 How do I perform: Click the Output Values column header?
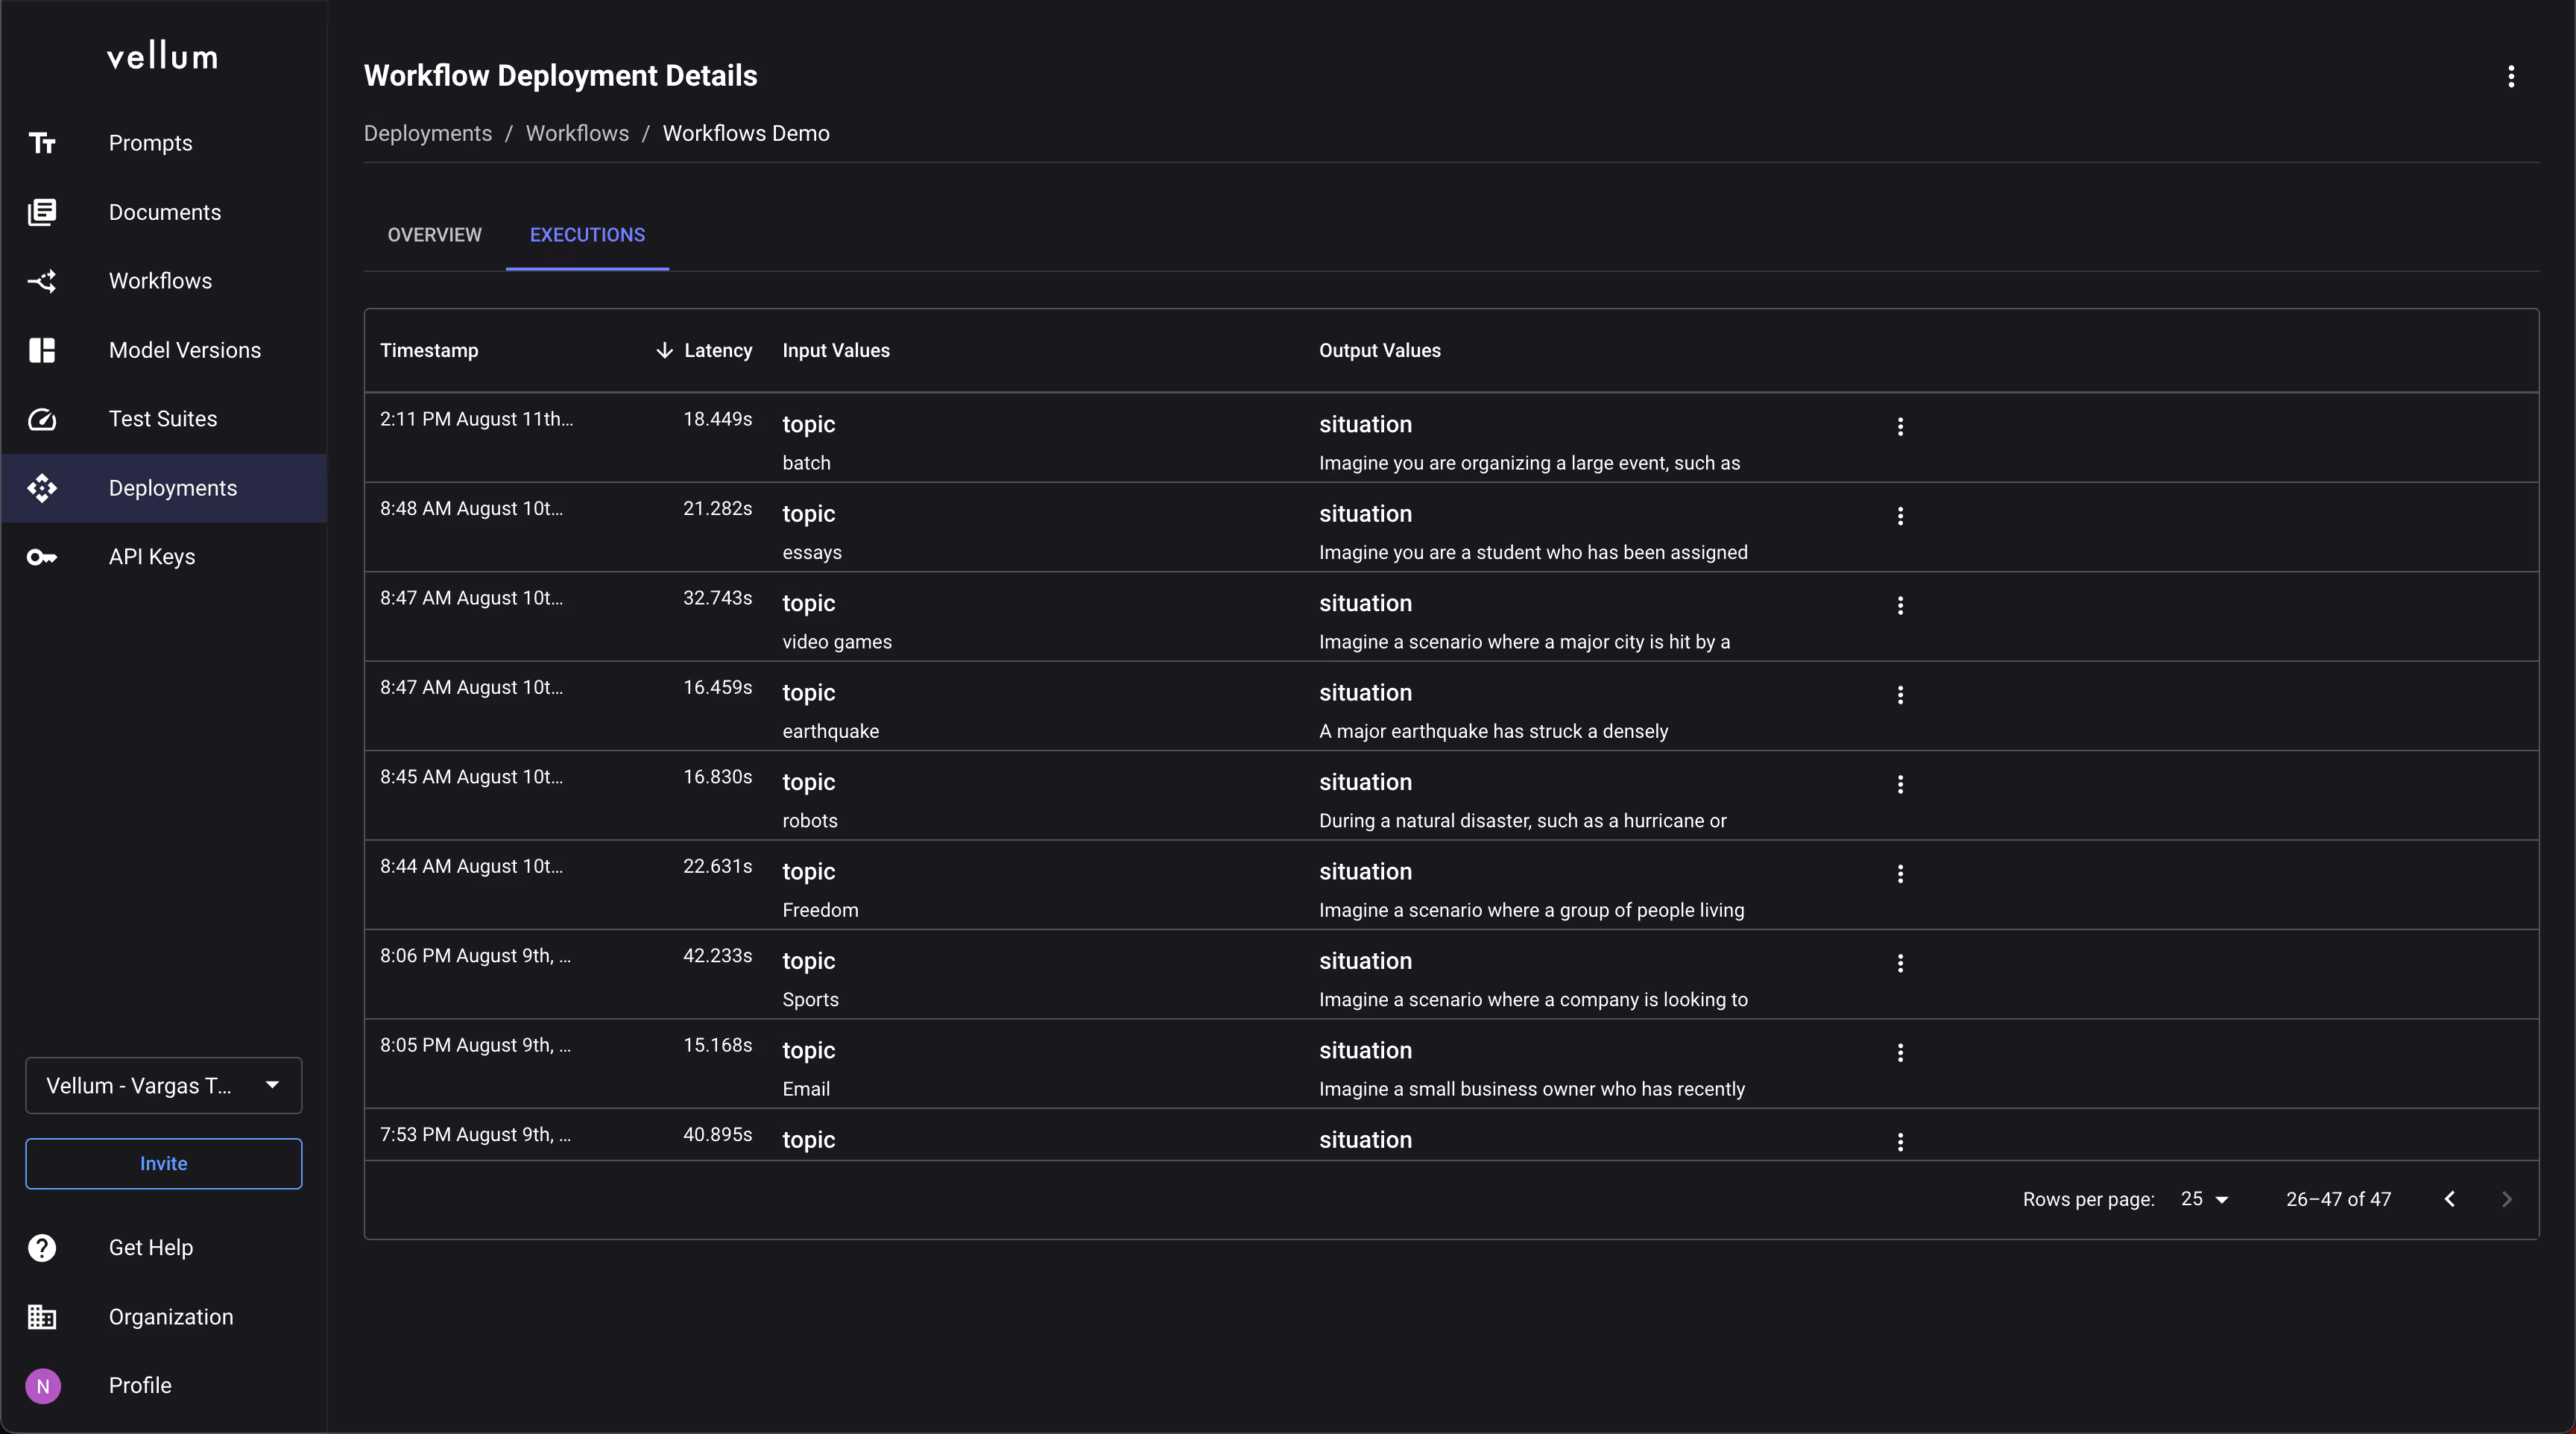tap(1380, 350)
